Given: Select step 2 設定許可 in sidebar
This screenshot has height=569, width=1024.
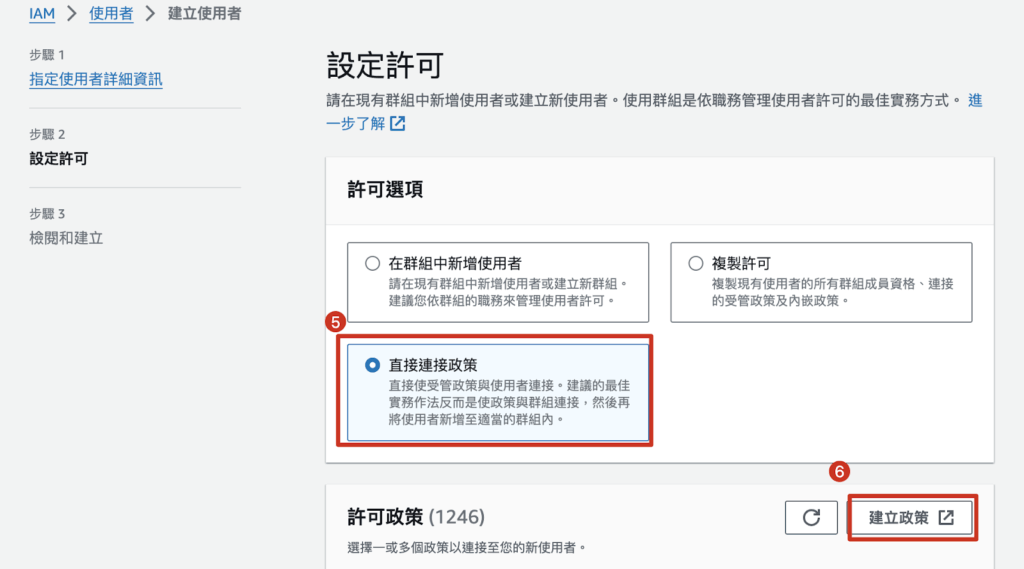Looking at the screenshot, I should pos(59,158).
